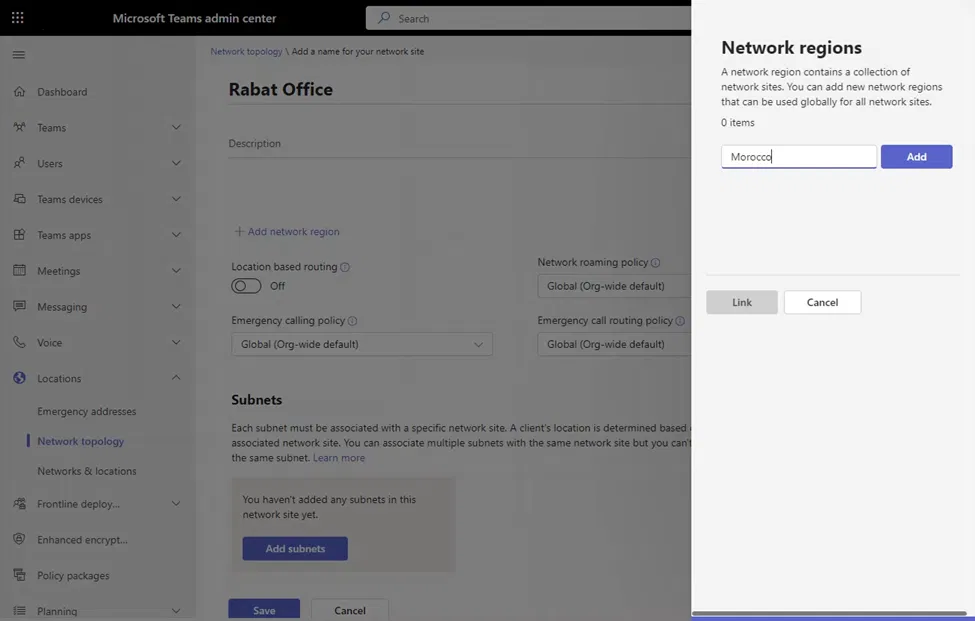The width and height of the screenshot is (975, 621).
Task: Click the Meetings calendar icon
Action: (x=19, y=271)
